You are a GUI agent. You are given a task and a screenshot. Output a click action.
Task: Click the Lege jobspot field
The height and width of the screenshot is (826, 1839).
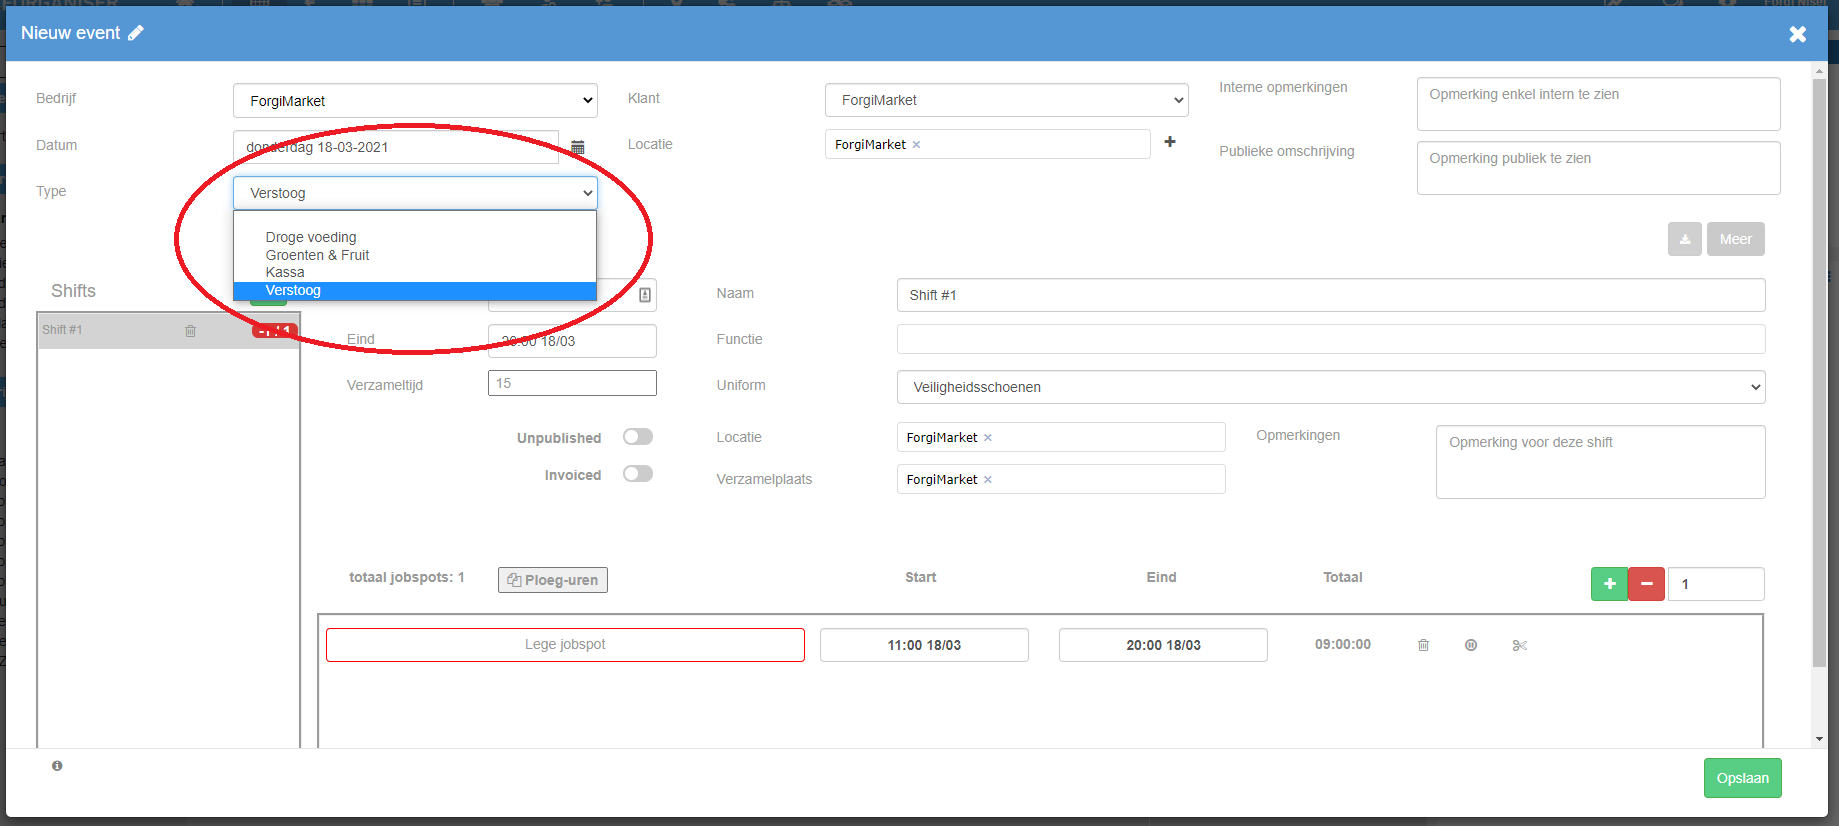click(x=565, y=645)
